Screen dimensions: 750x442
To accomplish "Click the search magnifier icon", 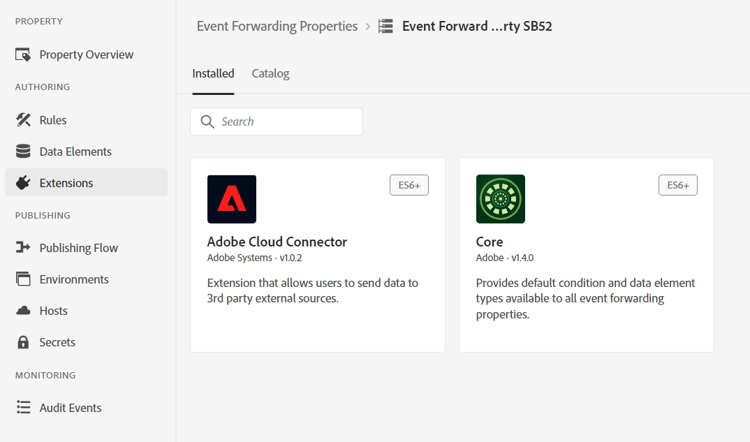I will [207, 122].
